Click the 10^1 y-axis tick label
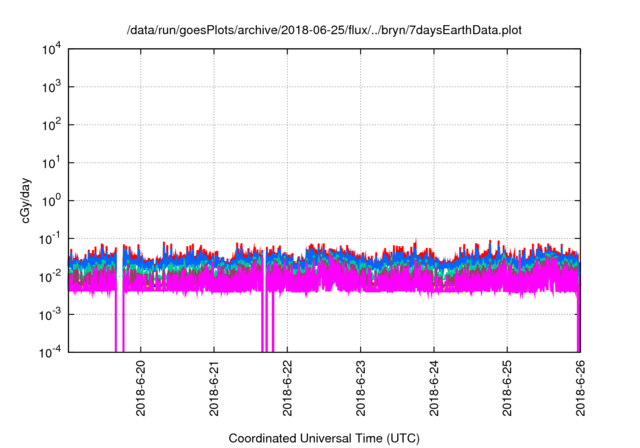Viewport: 640px width, 448px height. tap(51, 163)
